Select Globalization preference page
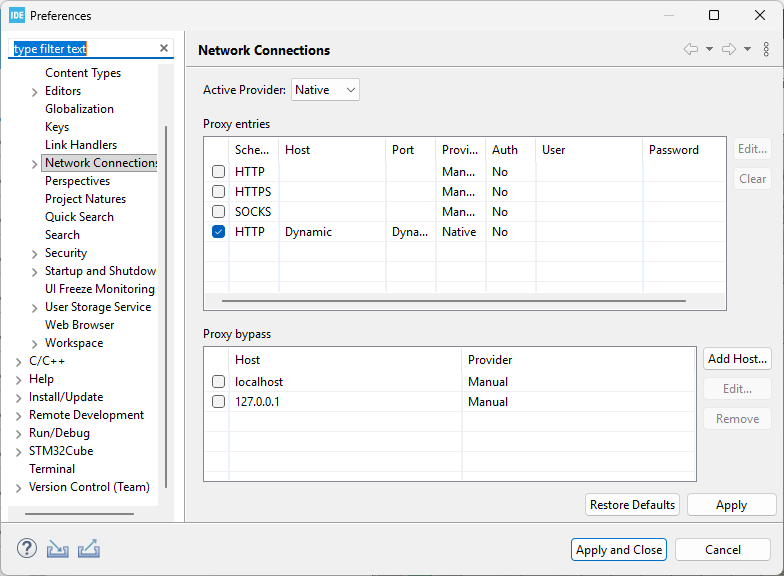This screenshot has height=576, width=784. click(x=80, y=109)
